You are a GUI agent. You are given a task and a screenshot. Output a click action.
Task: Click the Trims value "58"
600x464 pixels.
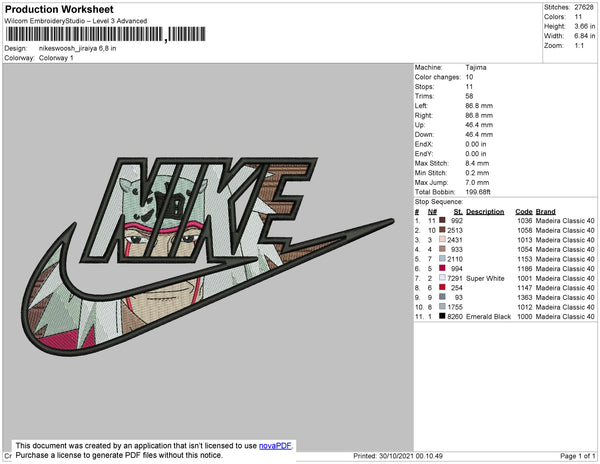(470, 96)
